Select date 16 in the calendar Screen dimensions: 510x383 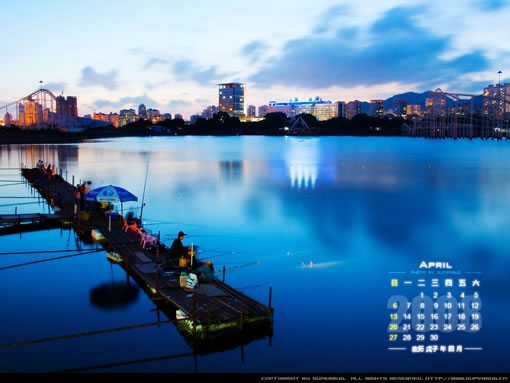click(434, 317)
